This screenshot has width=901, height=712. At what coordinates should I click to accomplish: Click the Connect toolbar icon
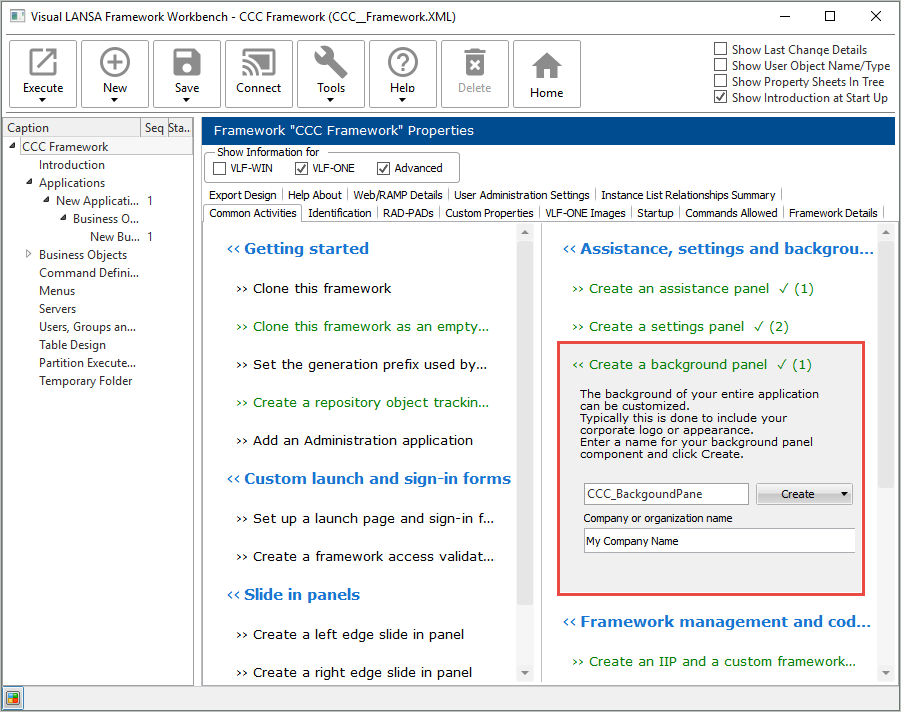pyautogui.click(x=259, y=64)
